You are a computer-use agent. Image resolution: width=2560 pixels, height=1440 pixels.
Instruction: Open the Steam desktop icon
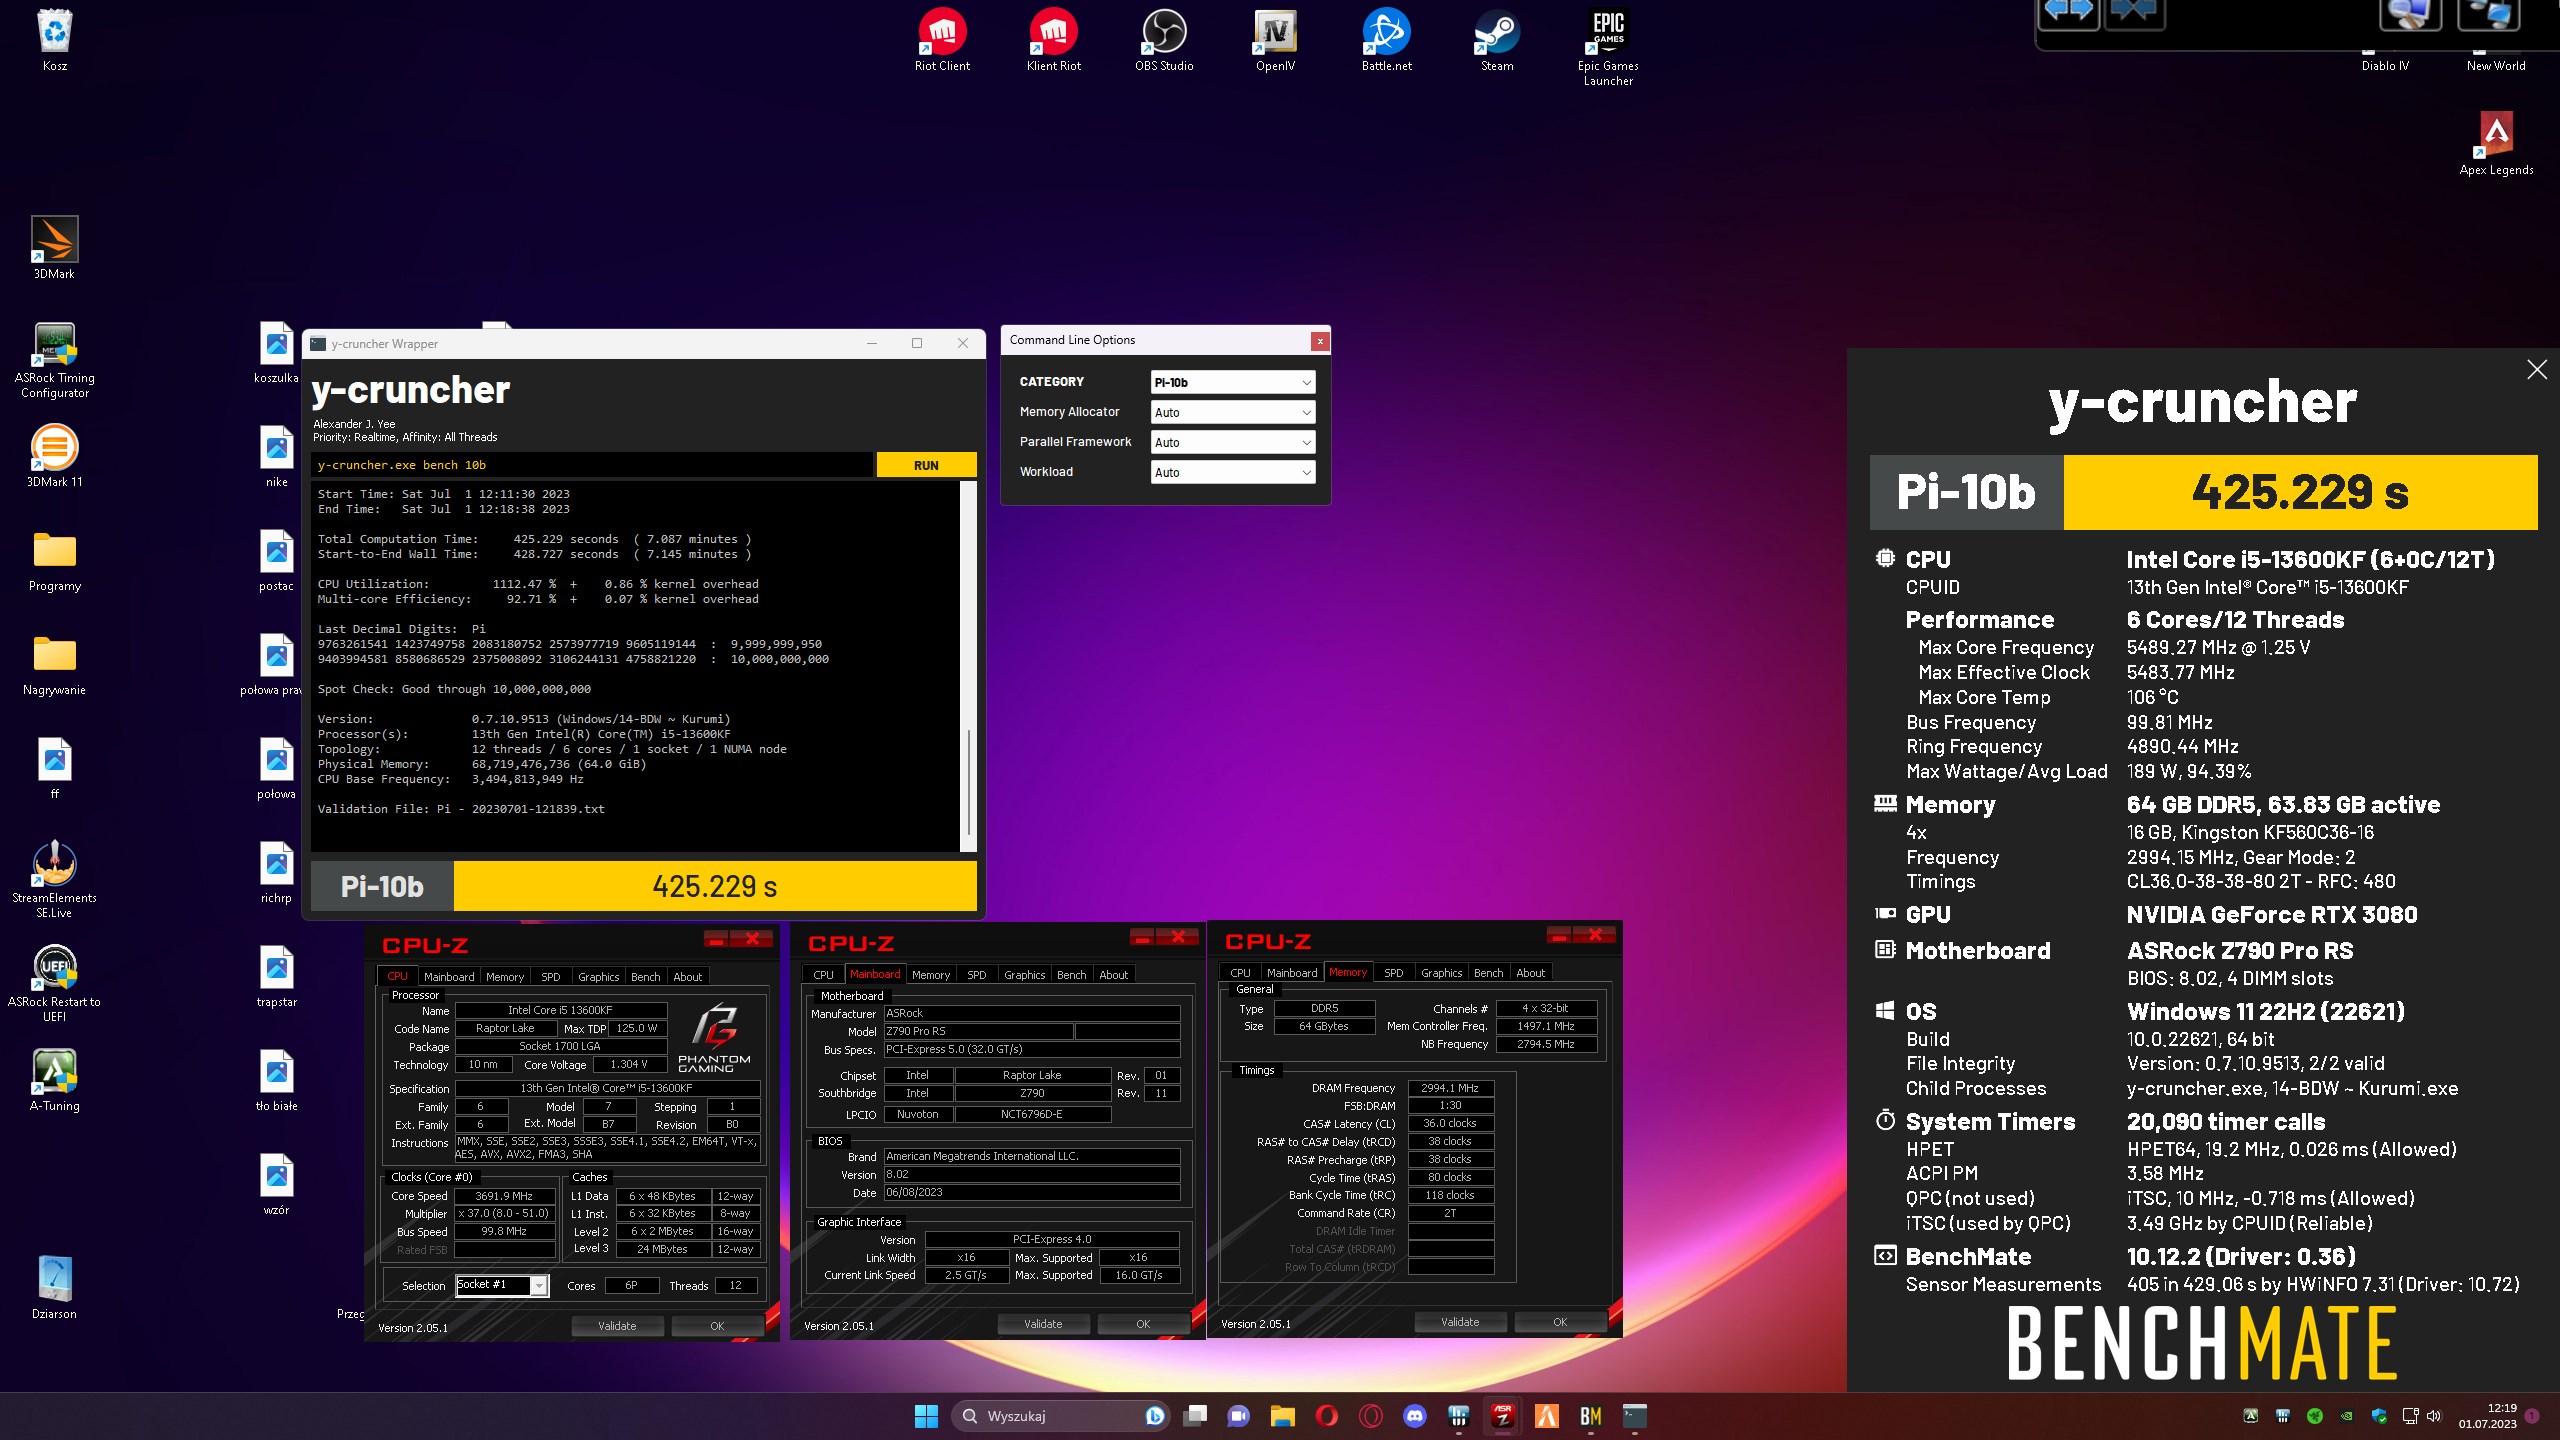click(x=1497, y=40)
